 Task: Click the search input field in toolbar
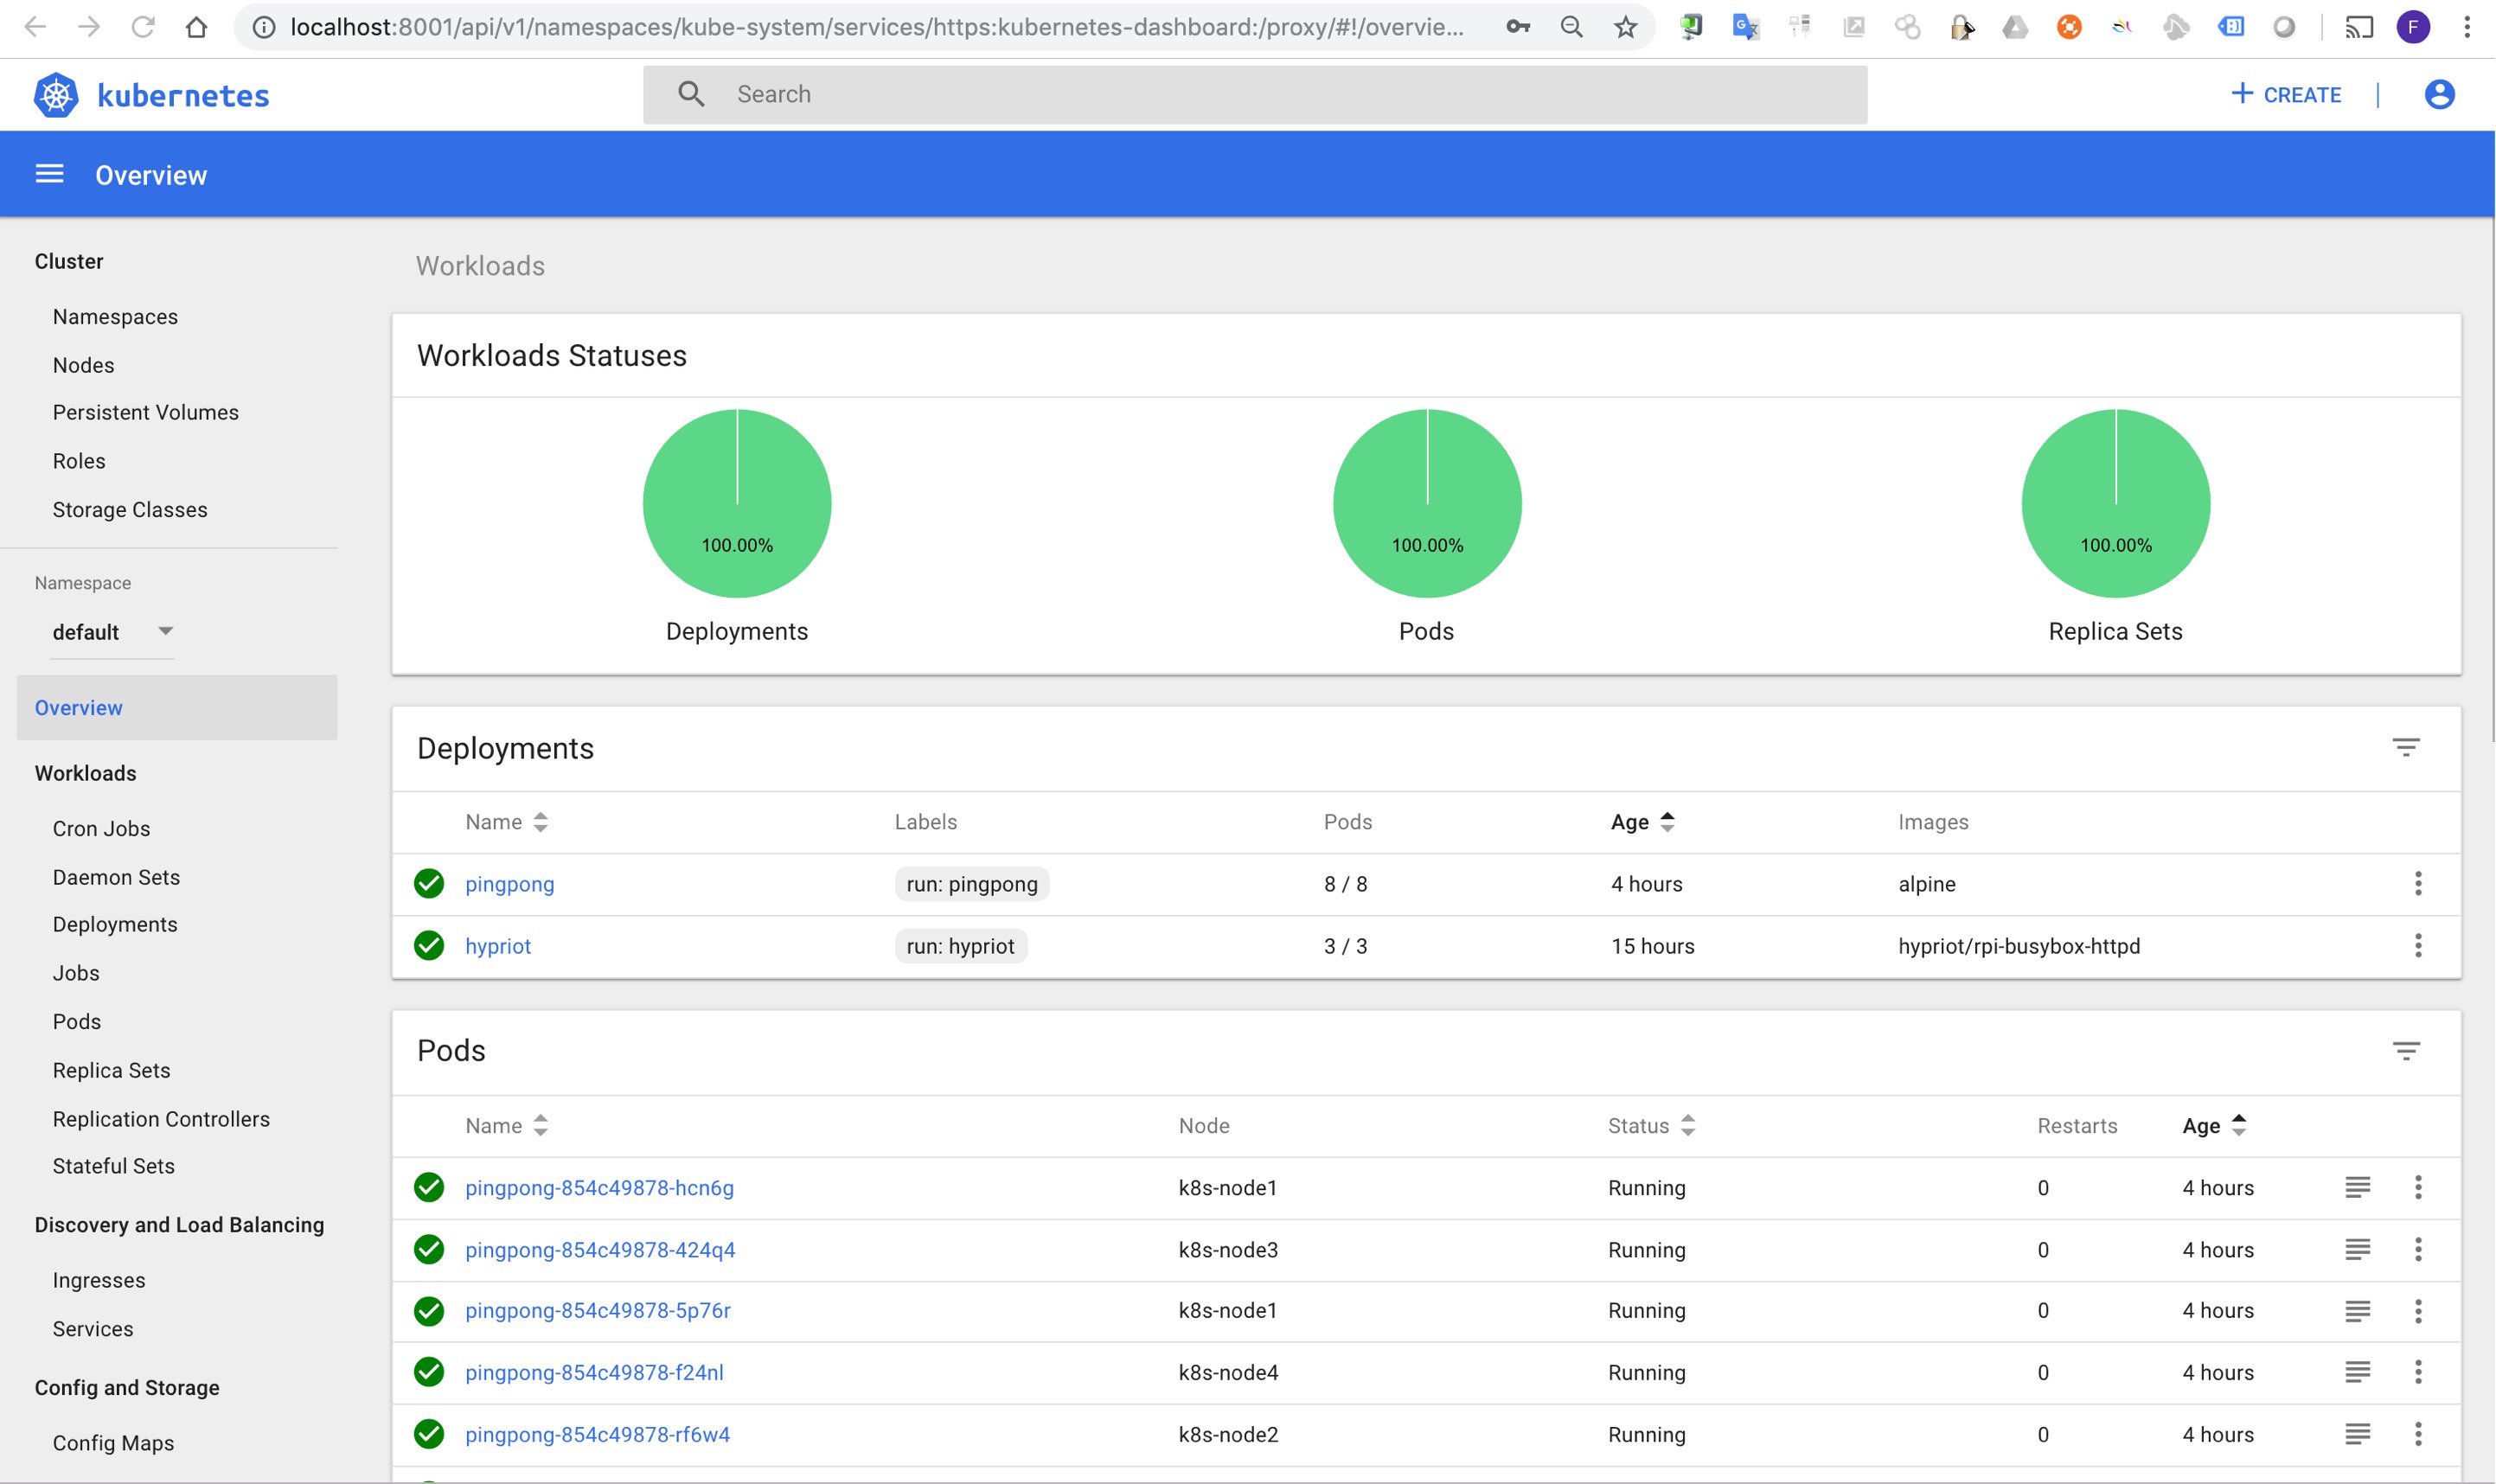1254,93
